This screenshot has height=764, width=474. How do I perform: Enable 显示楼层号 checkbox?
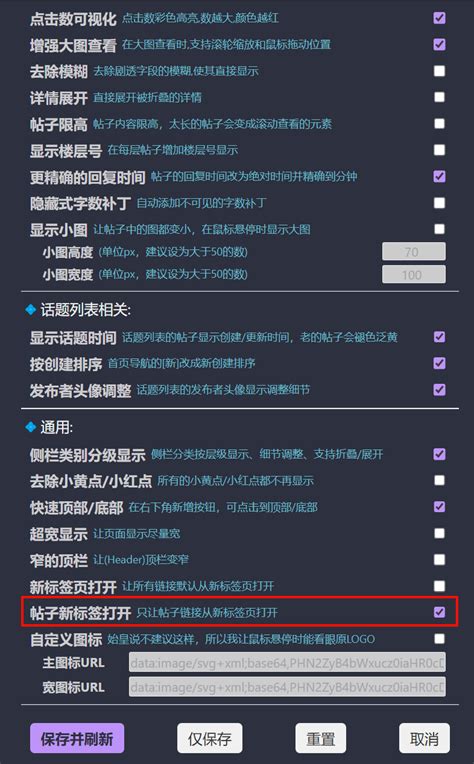tap(439, 150)
